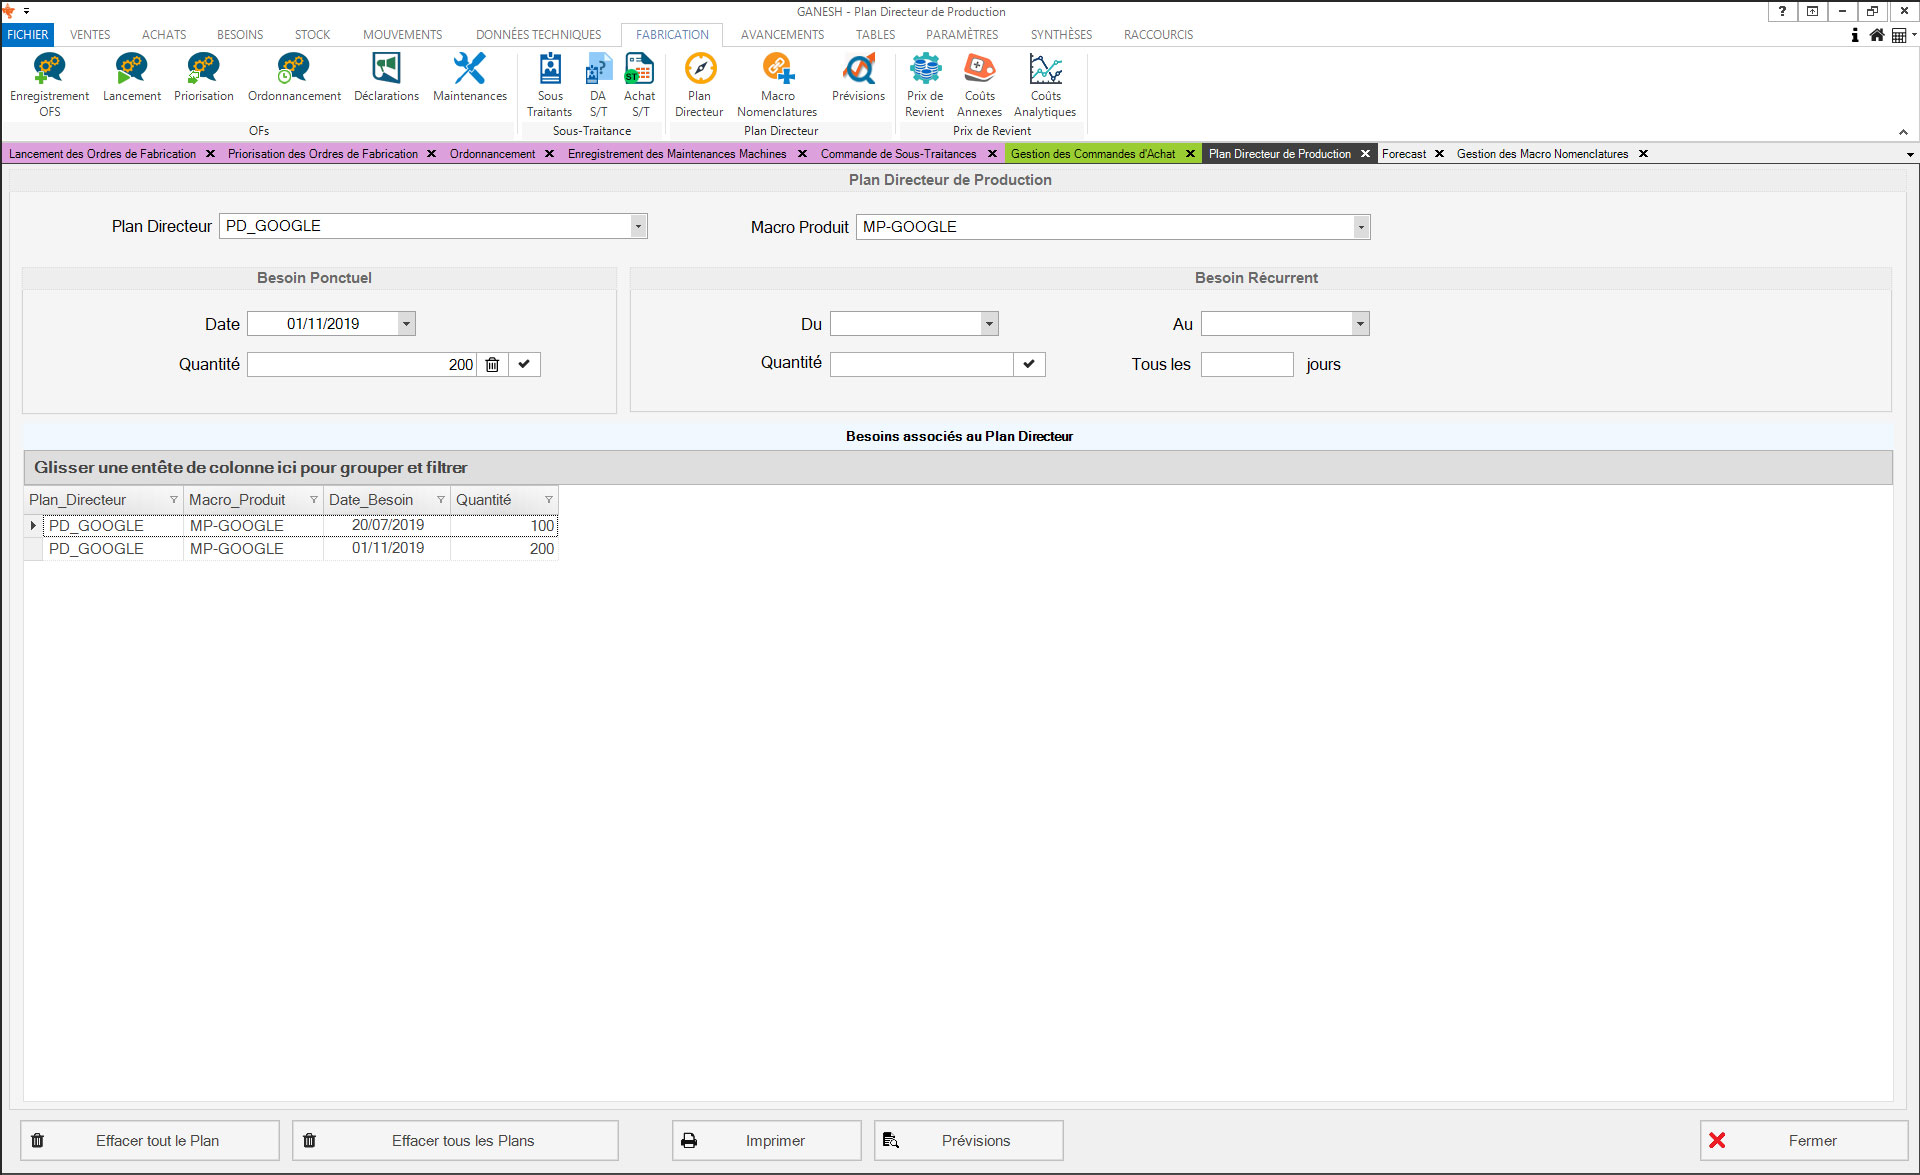Click trash icon next to Quantité 200
This screenshot has width=1920, height=1175.
pos(492,365)
